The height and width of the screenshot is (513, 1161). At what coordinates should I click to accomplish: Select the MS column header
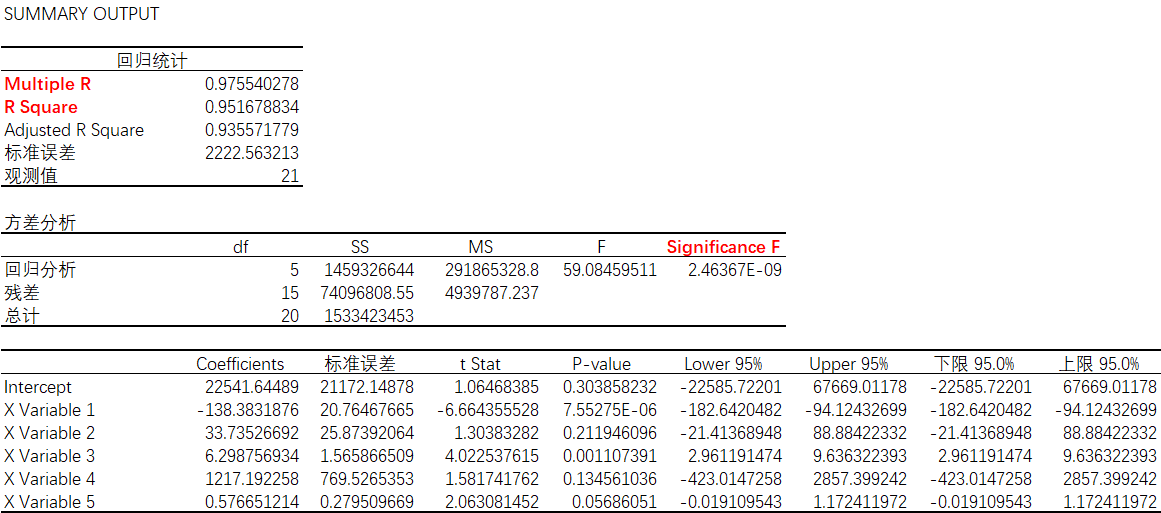coord(481,247)
